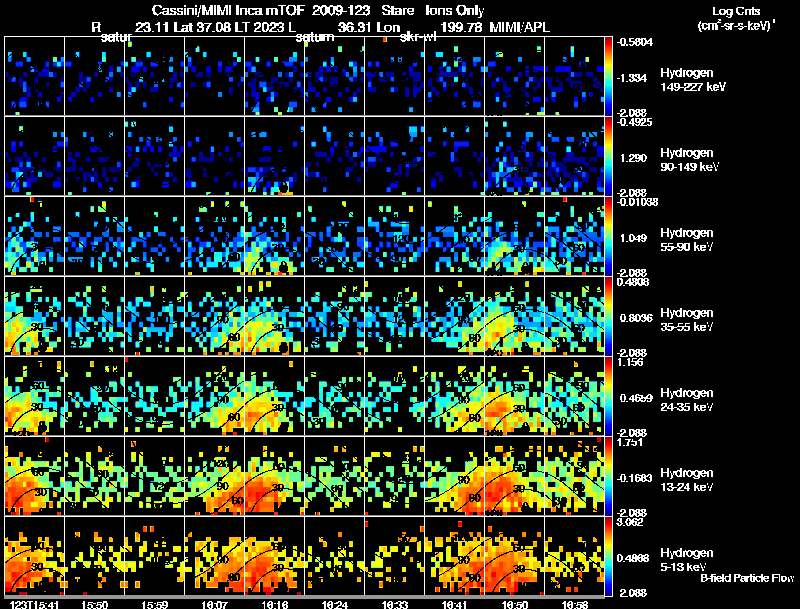Click the 1.751 color scale value
The image size is (800, 609).
pos(630,443)
